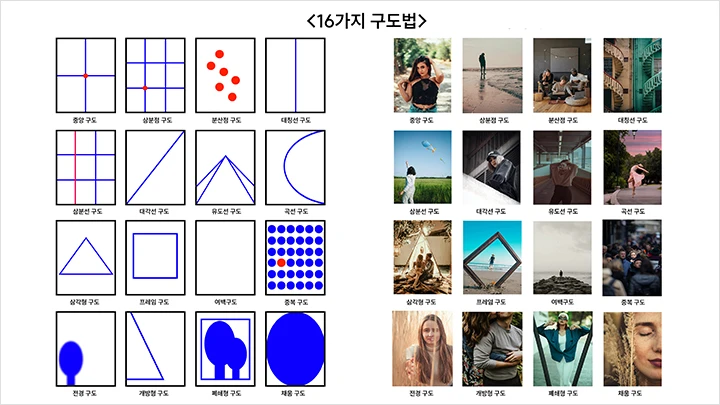Open the 중앙 구도 woman portrait photo

422,75
